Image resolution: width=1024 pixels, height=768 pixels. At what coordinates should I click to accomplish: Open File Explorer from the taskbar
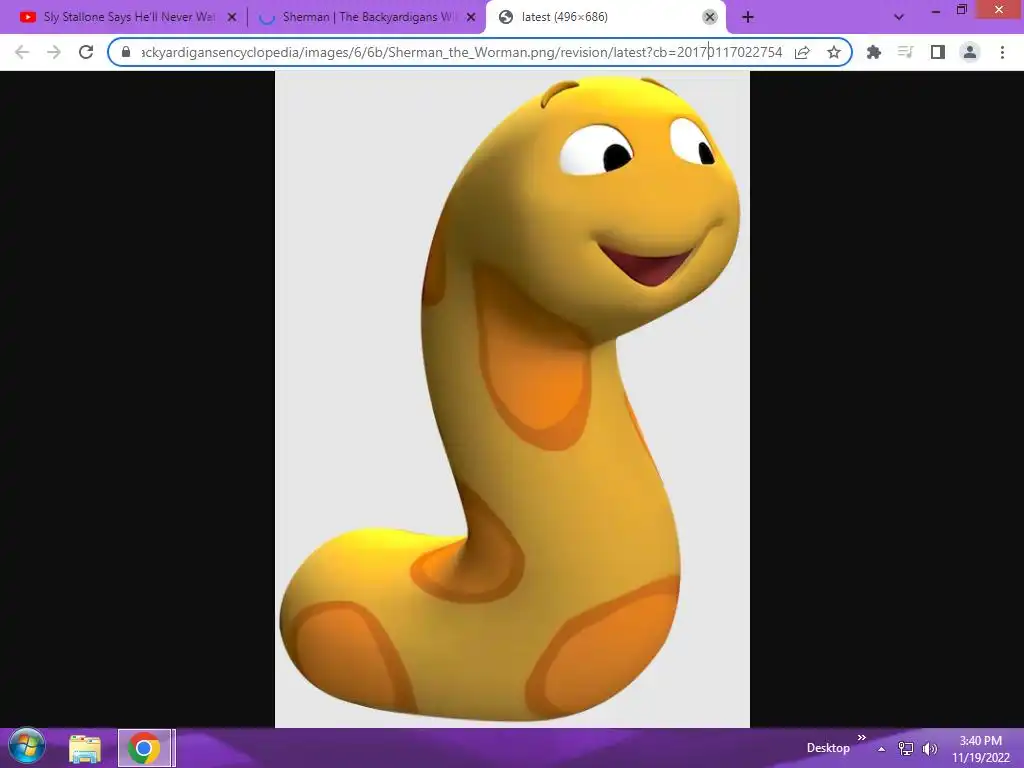[85, 748]
